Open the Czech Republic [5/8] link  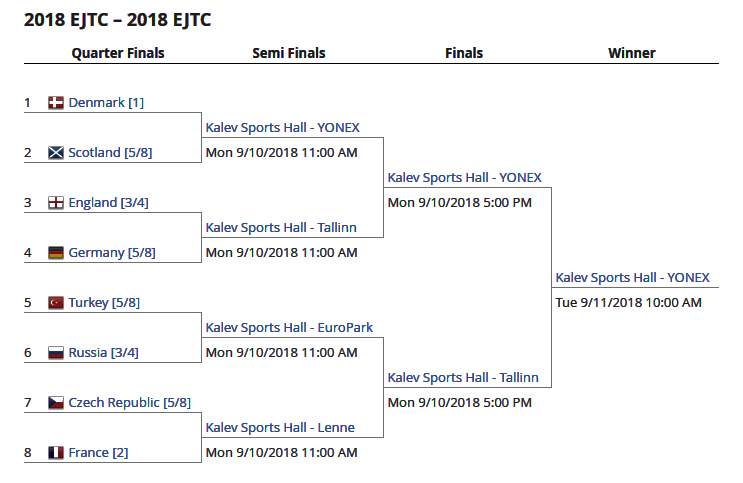point(129,403)
